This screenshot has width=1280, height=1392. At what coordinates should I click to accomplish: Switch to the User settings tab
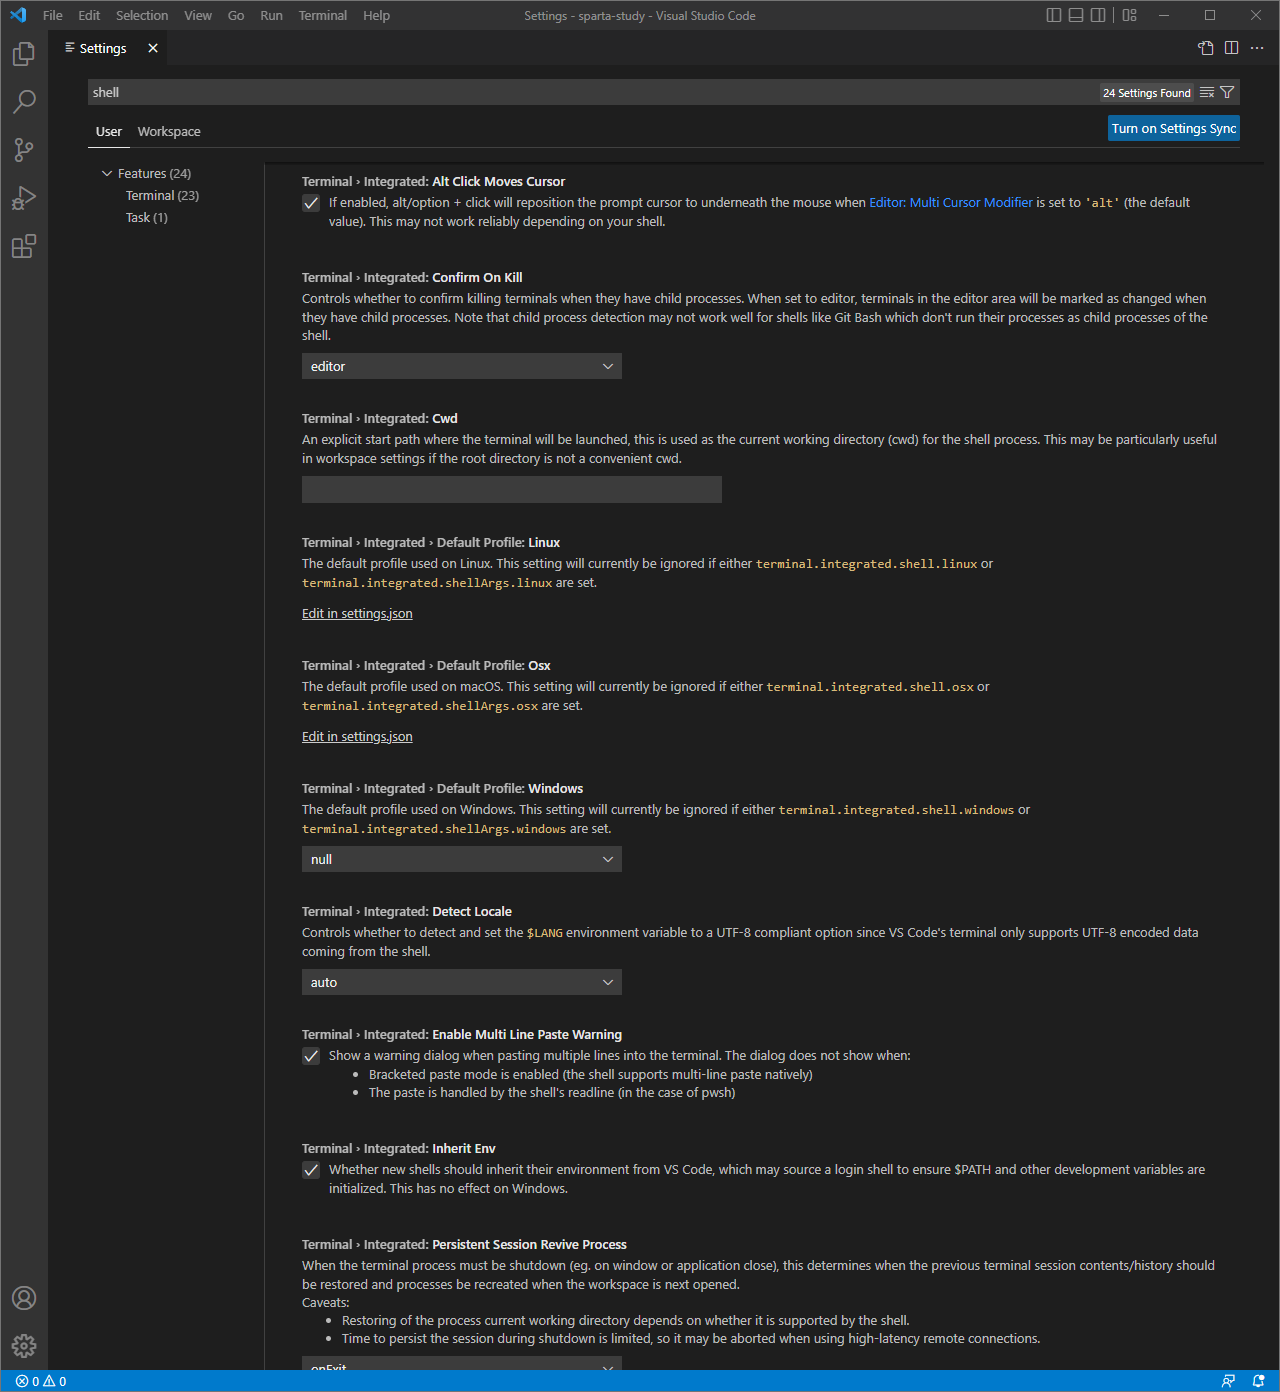(x=109, y=132)
